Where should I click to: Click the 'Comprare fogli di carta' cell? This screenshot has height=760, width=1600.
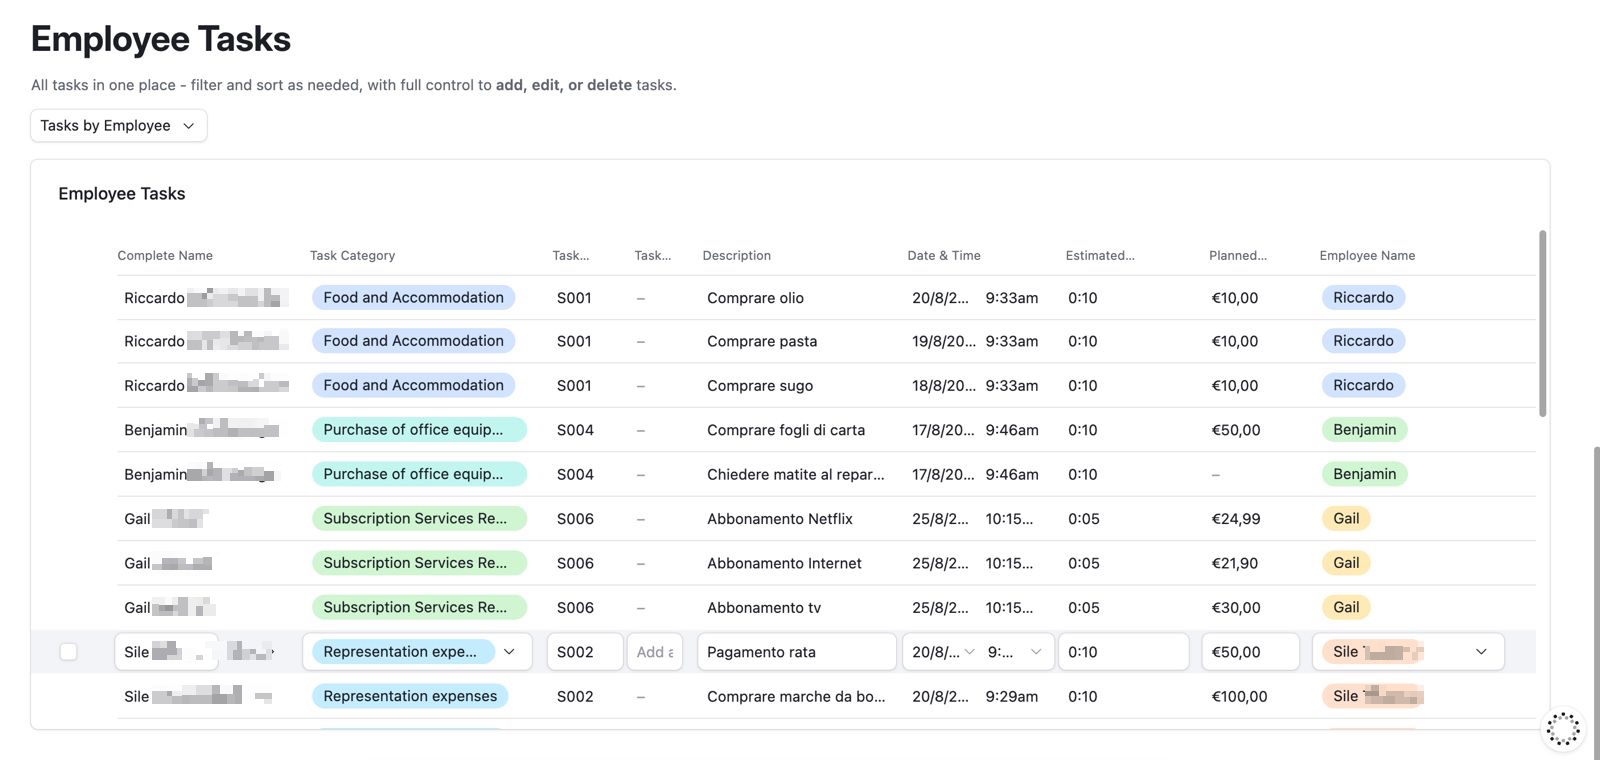(786, 430)
